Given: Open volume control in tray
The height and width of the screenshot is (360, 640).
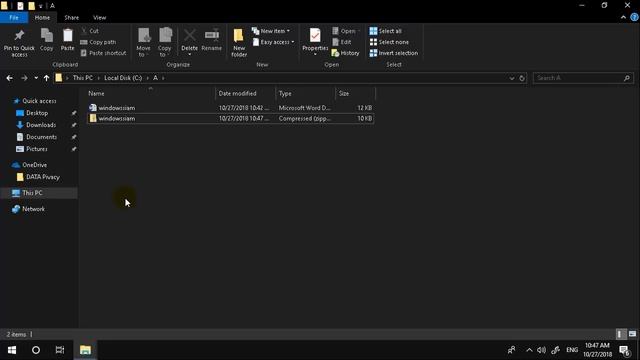Looking at the screenshot, I should click(x=542, y=350).
